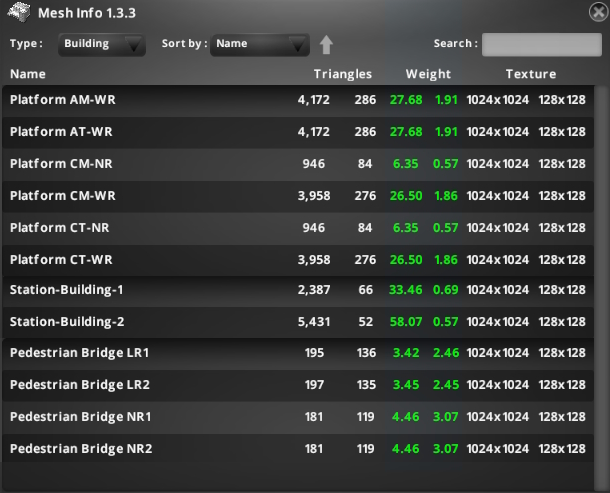
Task: Click the 2,387 triangle count
Action: point(314,290)
